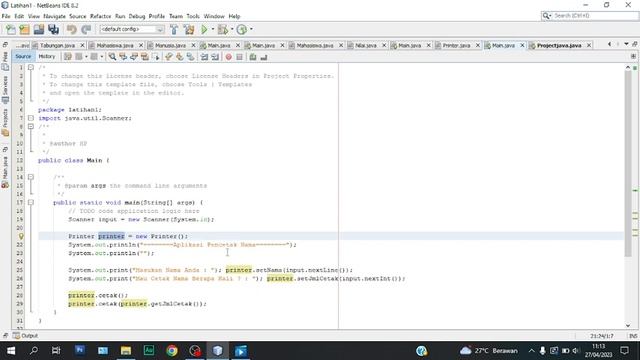Open the dropdown arrow next to Debug Project
The height and width of the screenshot is (360, 640).
pyautogui.click(x=232, y=29)
